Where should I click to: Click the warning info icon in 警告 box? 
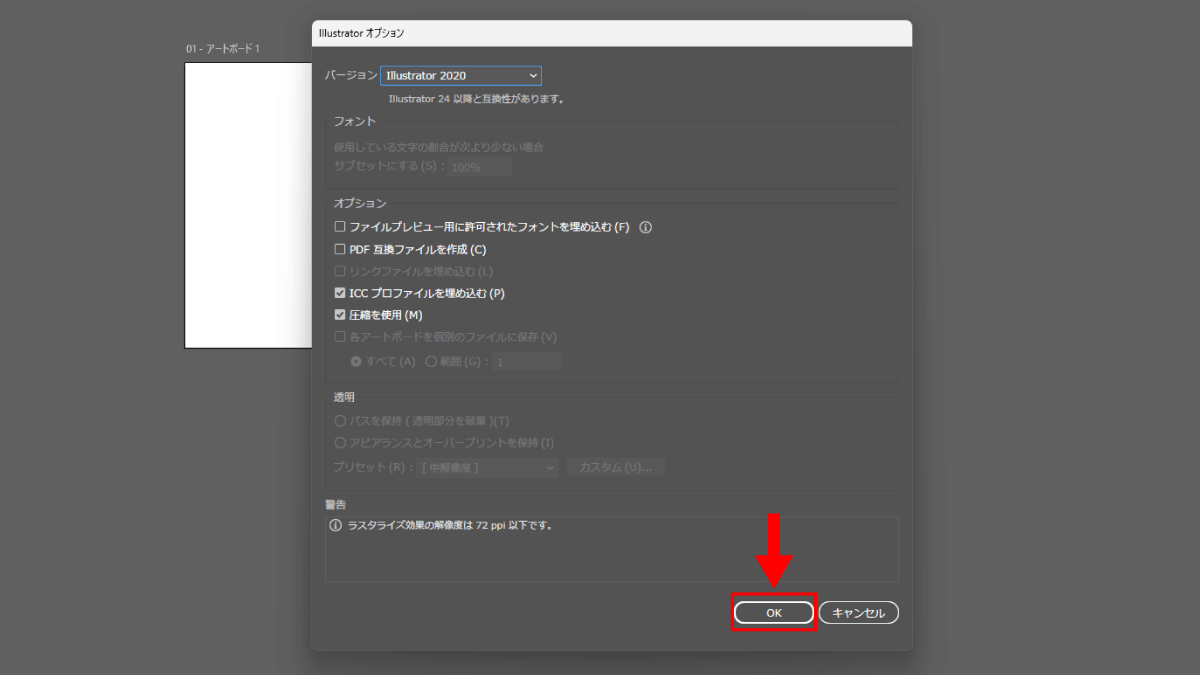click(335, 525)
